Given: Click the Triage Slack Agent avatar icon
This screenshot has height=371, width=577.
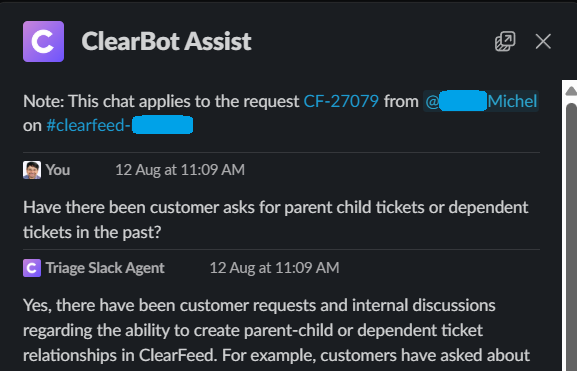Looking at the screenshot, I should point(32,268).
